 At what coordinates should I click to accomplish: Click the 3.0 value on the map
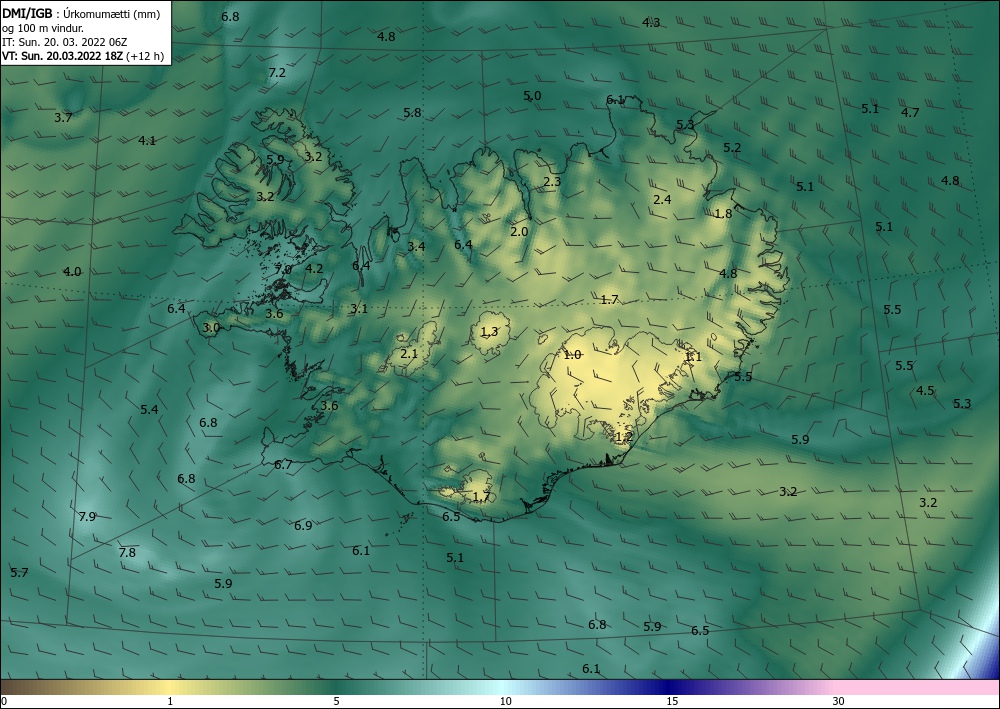[x=211, y=328]
